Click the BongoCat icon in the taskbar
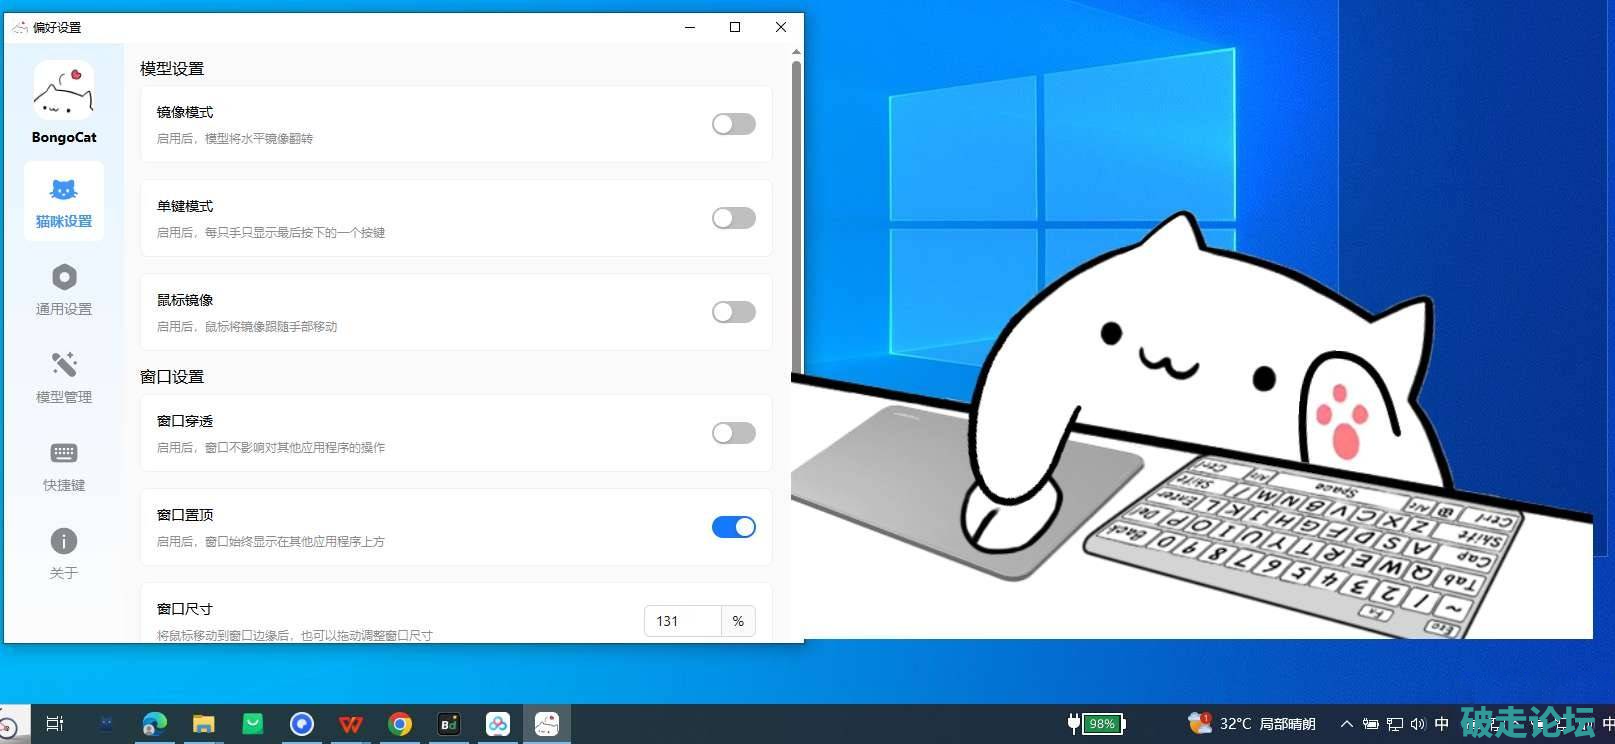 546,724
